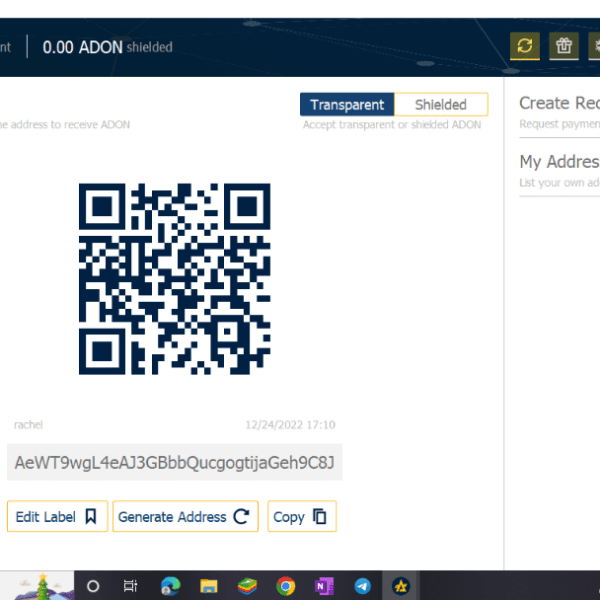Click the yellow refresh sync icon

(525, 46)
